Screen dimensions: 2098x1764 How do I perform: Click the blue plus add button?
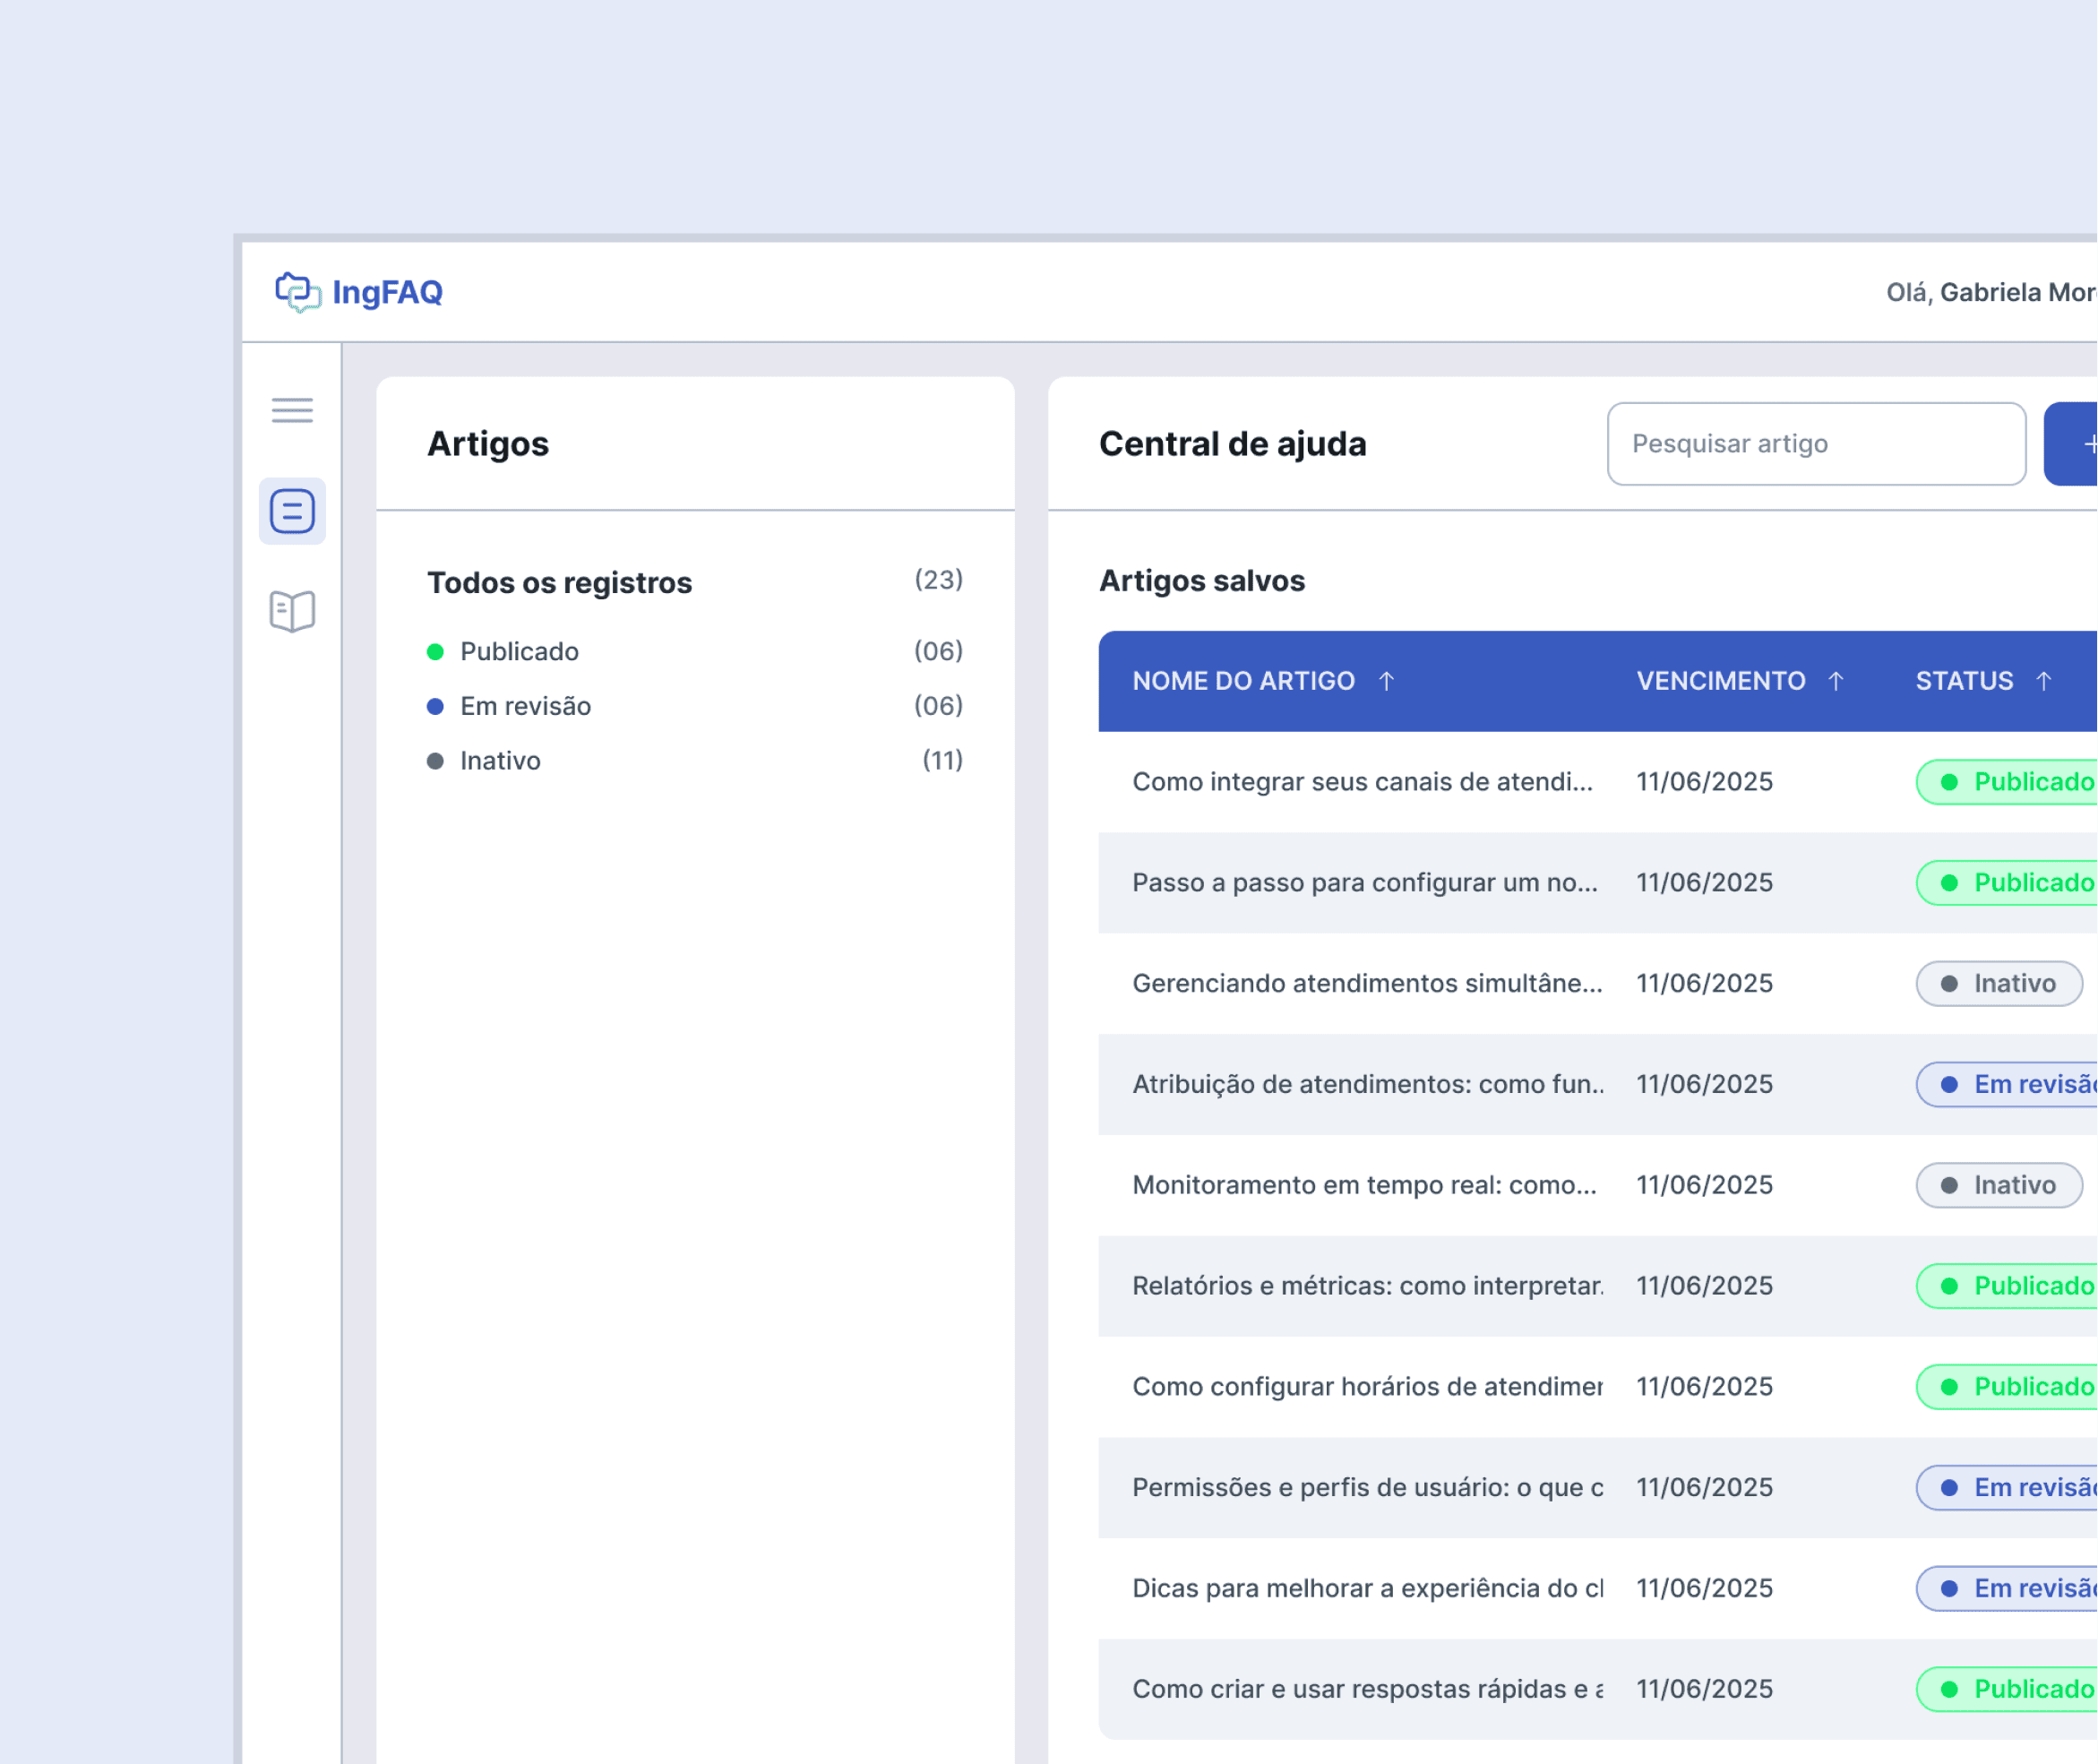pyautogui.click(x=2076, y=444)
